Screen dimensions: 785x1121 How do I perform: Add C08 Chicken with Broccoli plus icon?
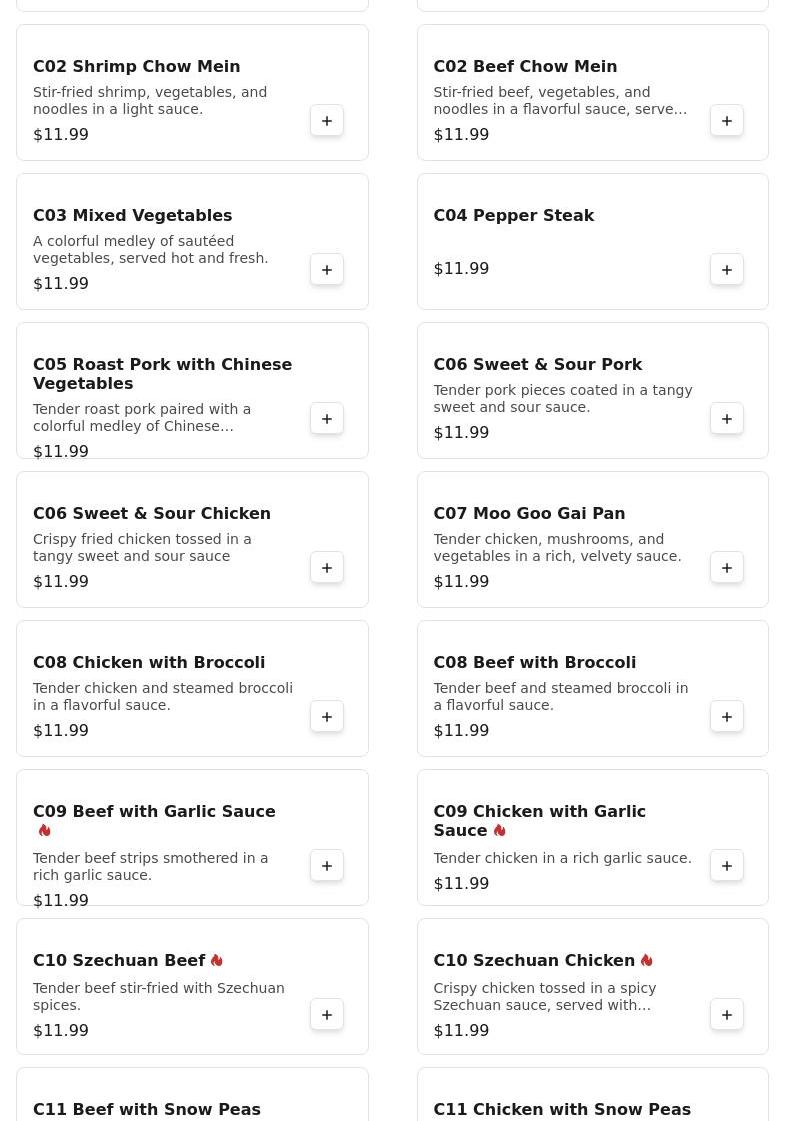point(327,716)
